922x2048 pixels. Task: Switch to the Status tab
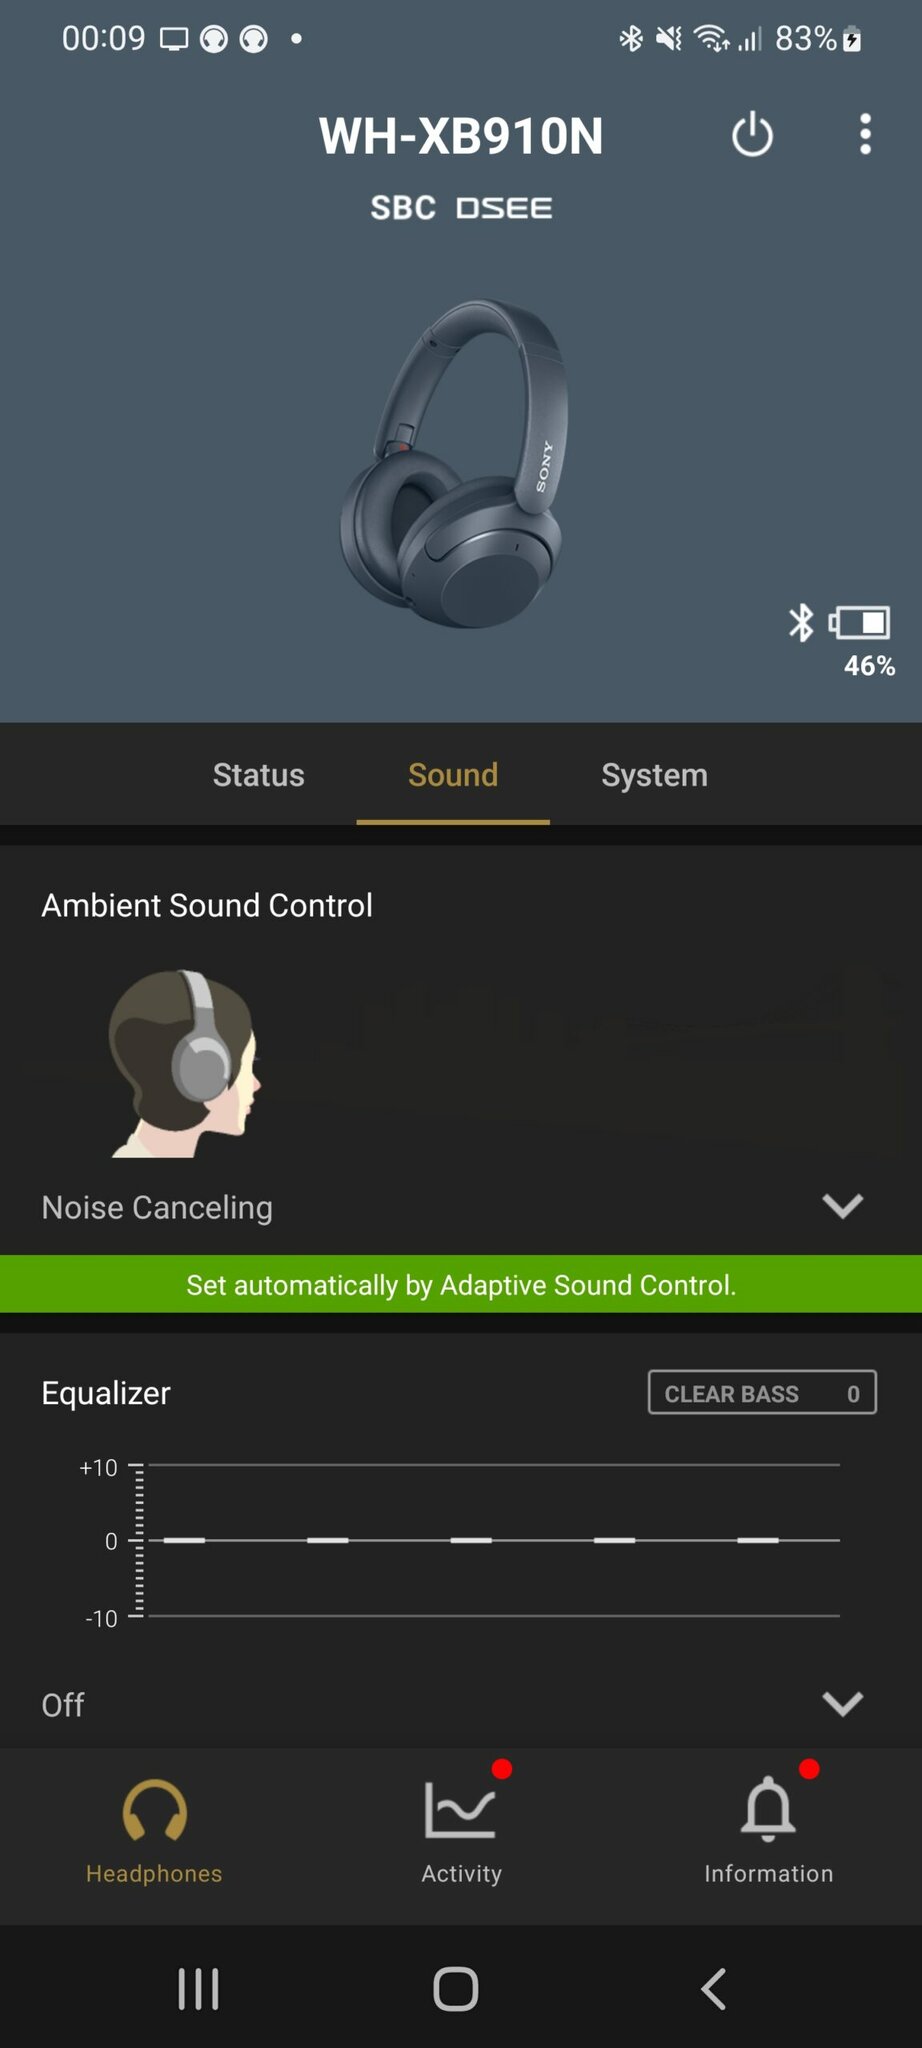pyautogui.click(x=258, y=775)
